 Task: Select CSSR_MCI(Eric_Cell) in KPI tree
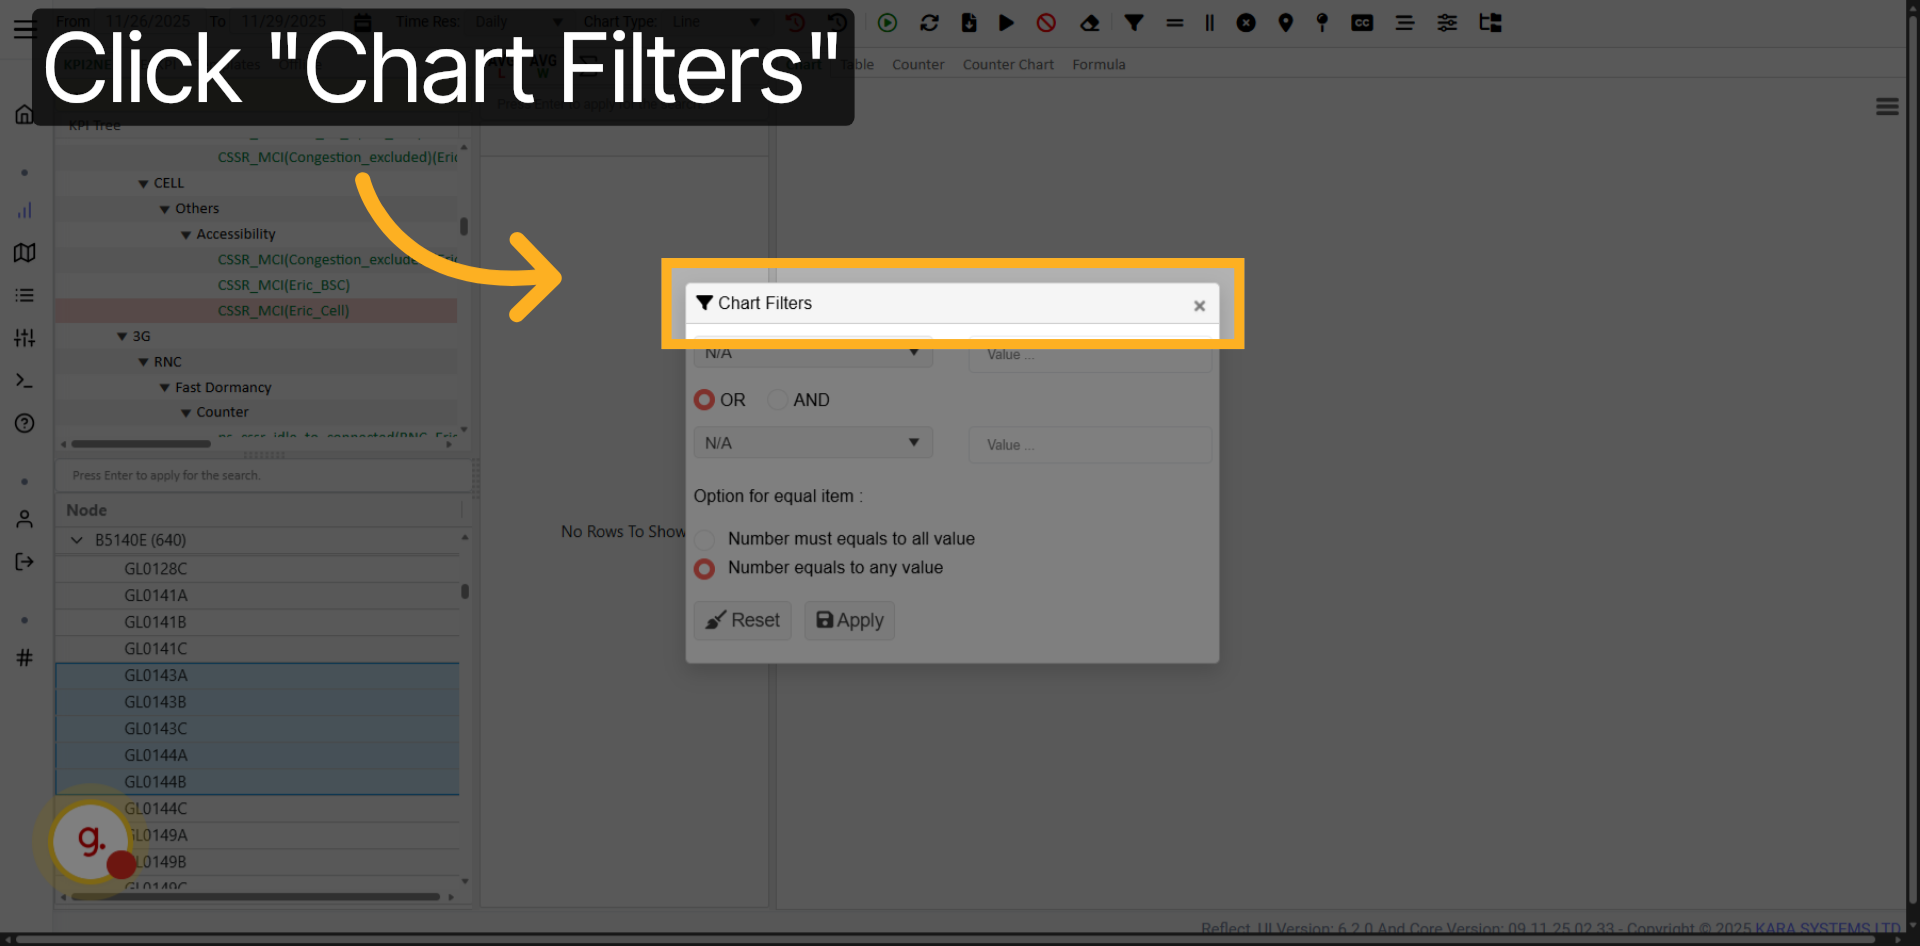point(284,311)
